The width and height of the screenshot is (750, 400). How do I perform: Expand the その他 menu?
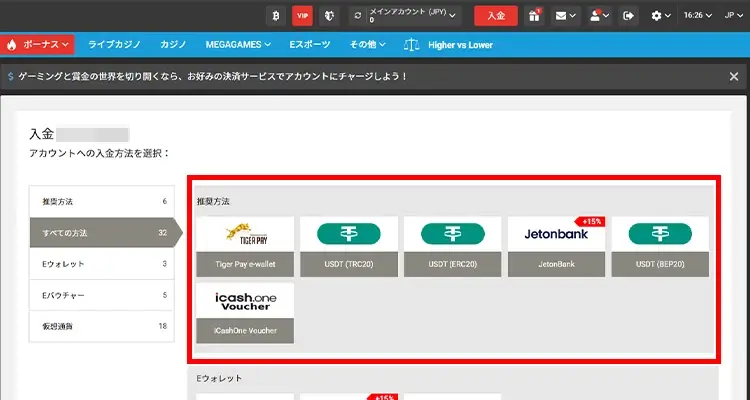click(367, 44)
